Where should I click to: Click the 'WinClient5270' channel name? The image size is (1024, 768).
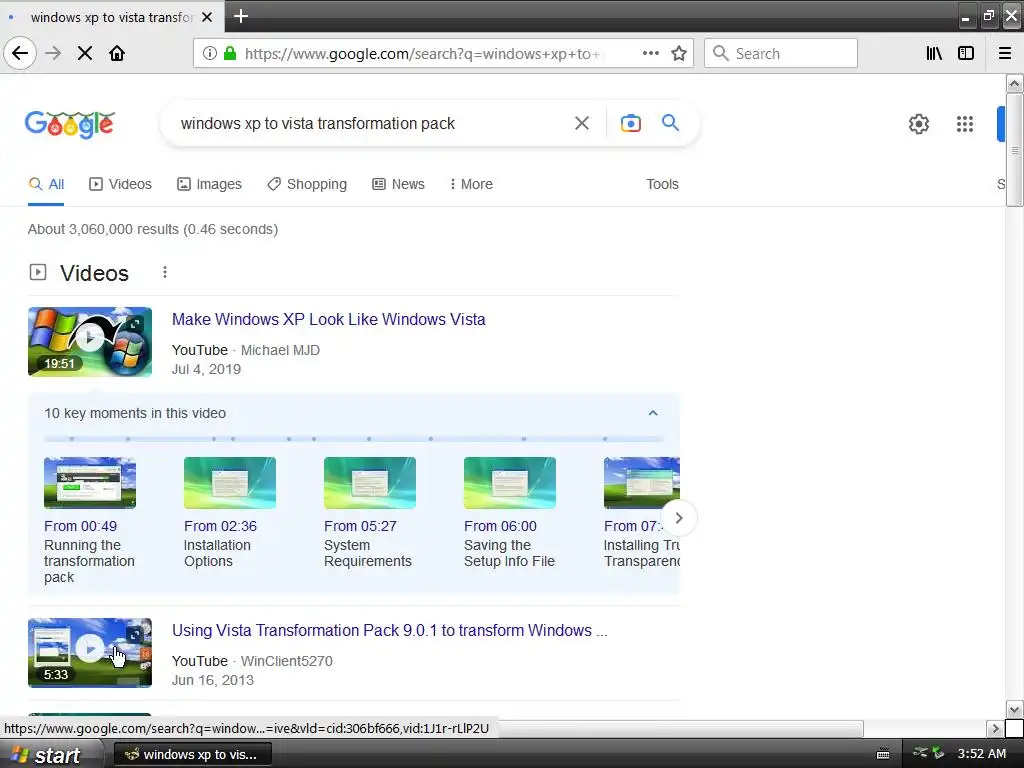point(287,661)
